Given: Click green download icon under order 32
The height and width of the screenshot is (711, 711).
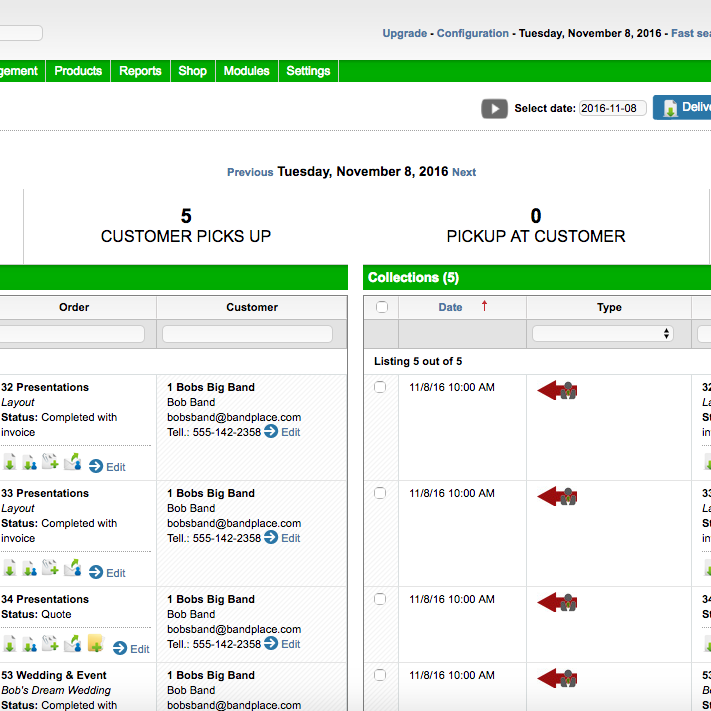Looking at the screenshot, I should [9, 463].
